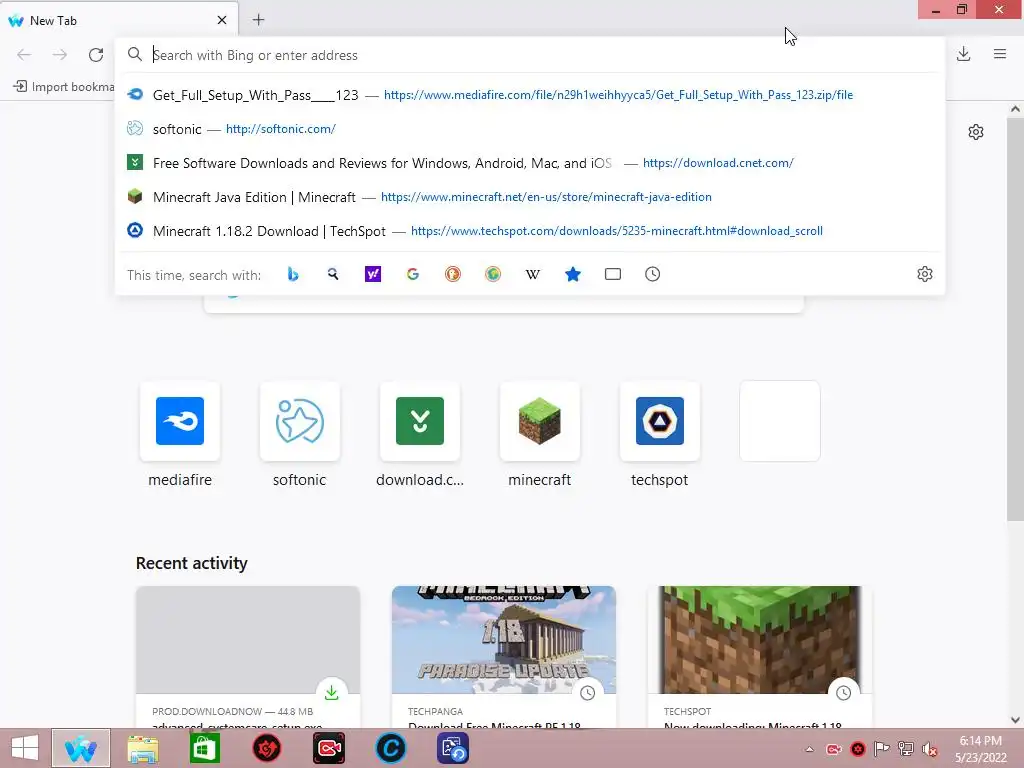Viewport: 1024px width, 768px height.
Task: Open new tab page personalize gear
Action: tap(976, 132)
